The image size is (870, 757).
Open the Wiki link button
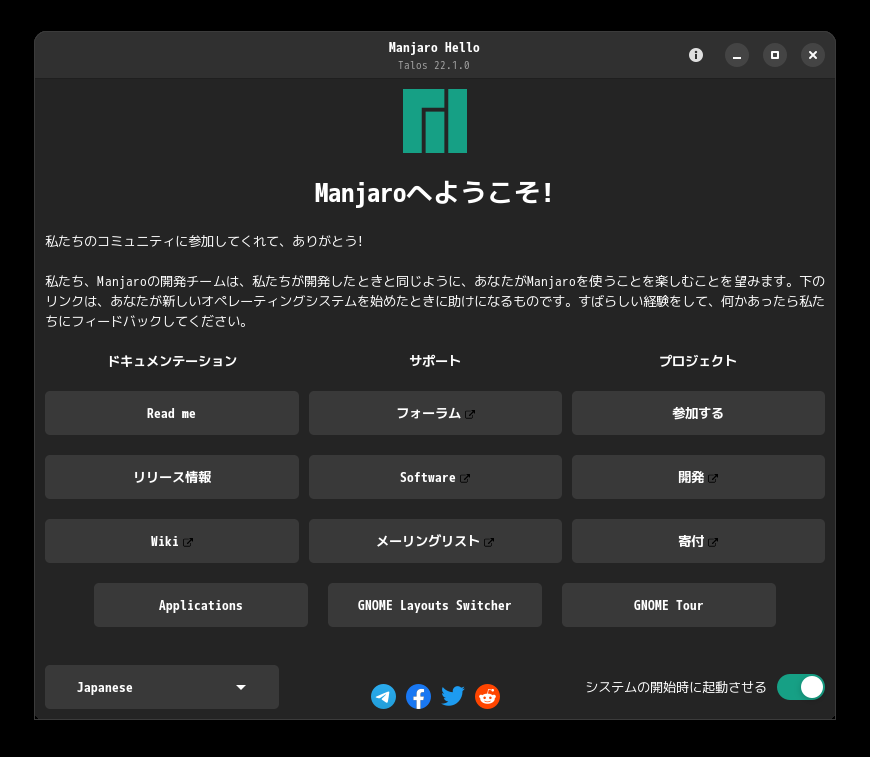coord(172,541)
